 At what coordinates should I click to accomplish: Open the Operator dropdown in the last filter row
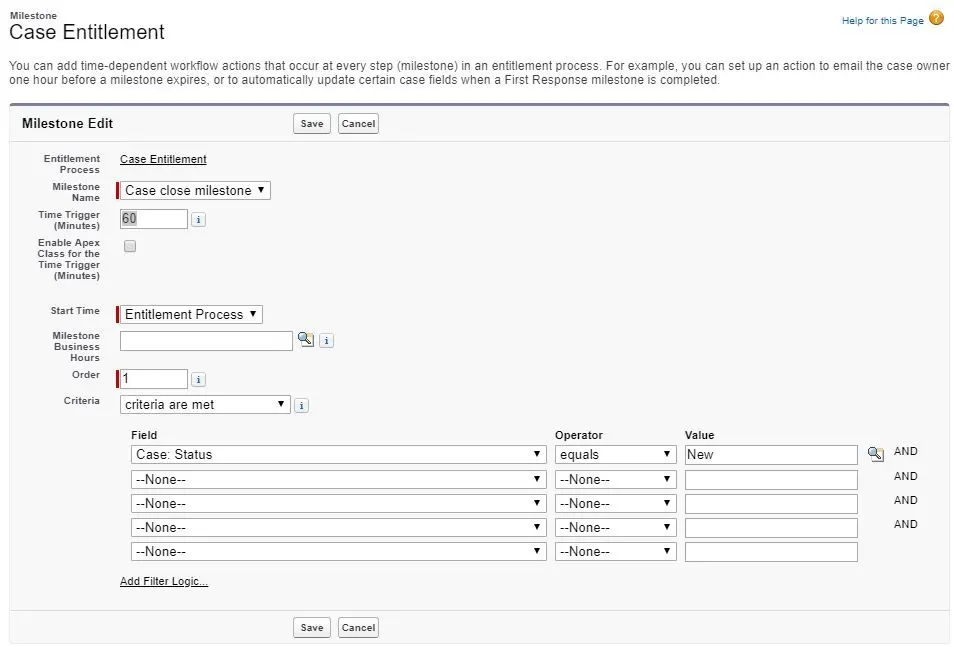click(x=615, y=551)
